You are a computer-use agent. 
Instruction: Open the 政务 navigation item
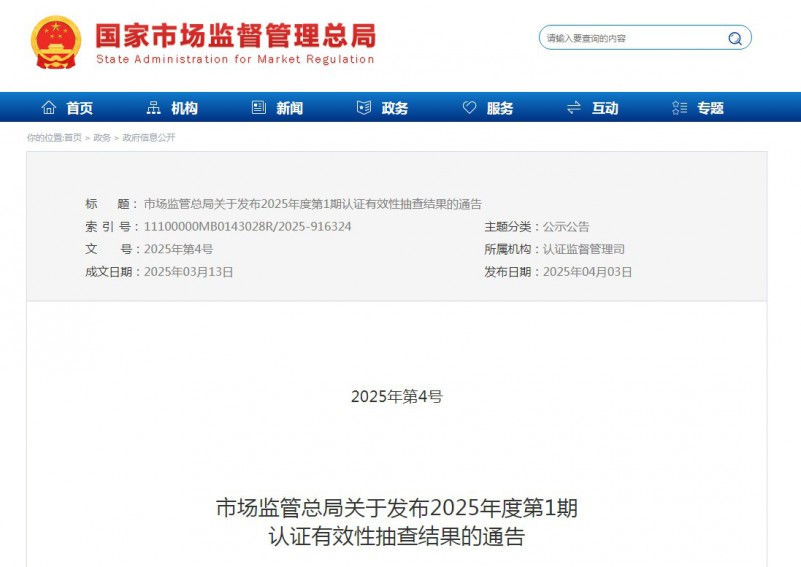[x=395, y=108]
